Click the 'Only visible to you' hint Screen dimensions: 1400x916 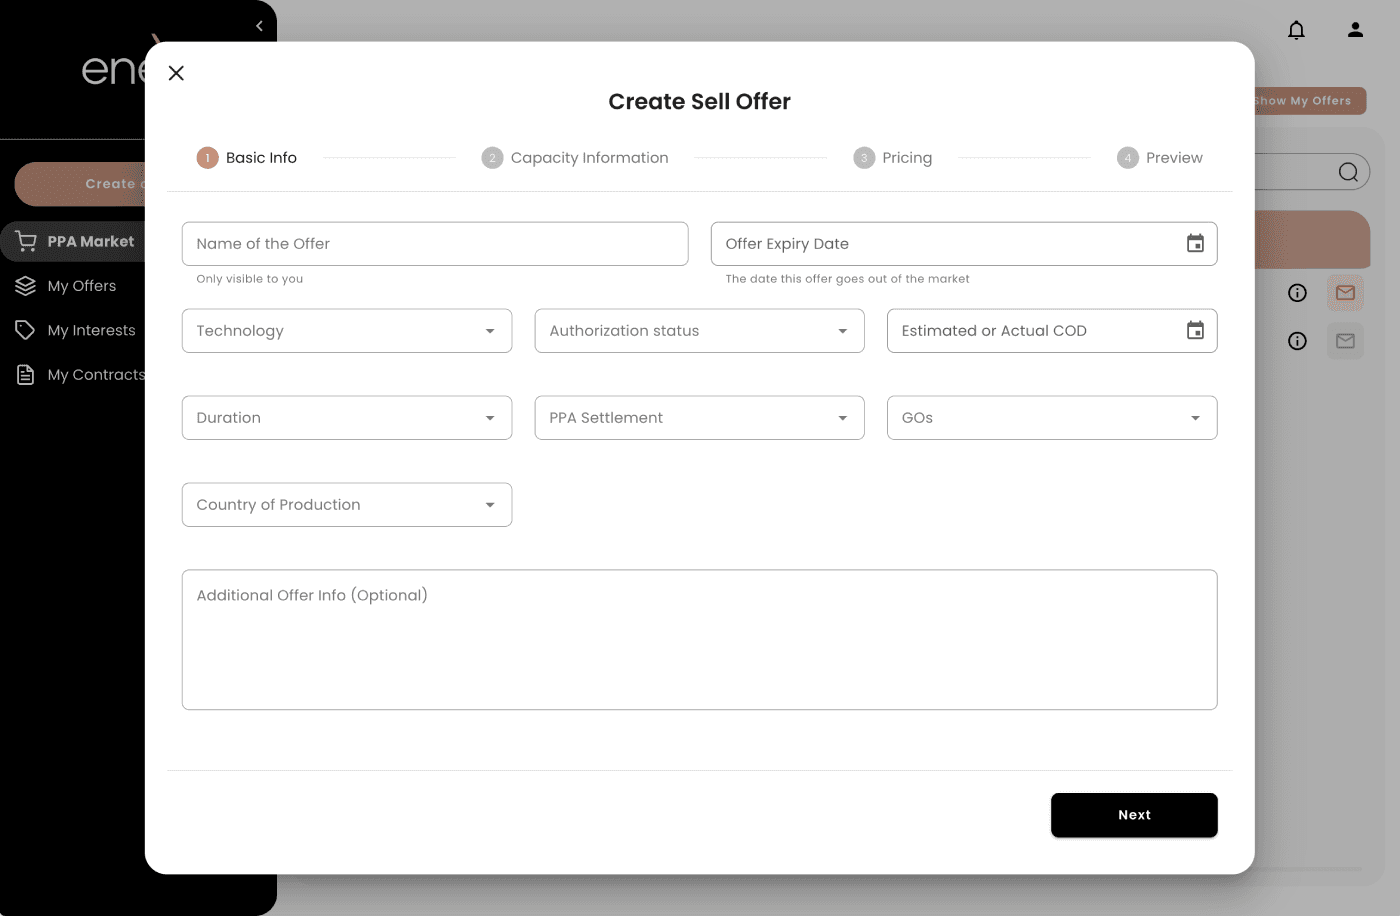point(250,279)
